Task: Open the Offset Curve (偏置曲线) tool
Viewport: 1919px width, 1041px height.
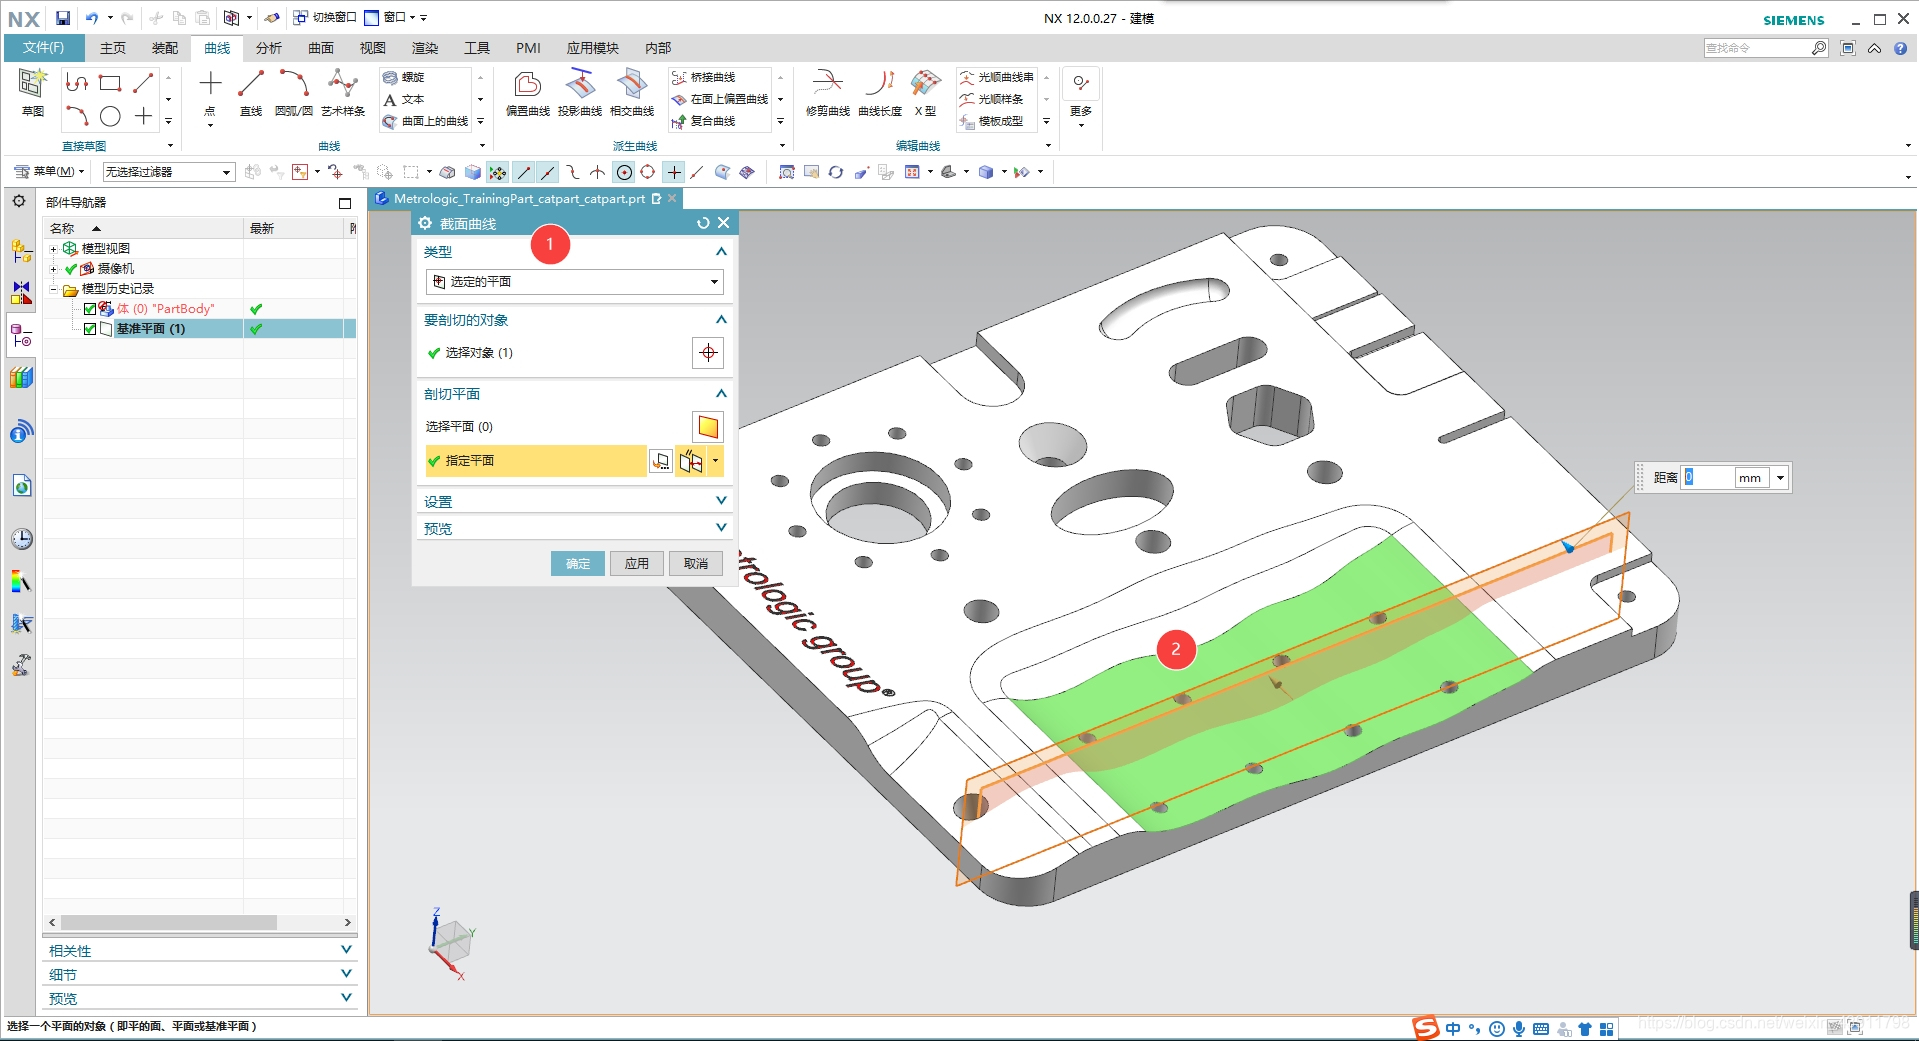Action: click(528, 93)
